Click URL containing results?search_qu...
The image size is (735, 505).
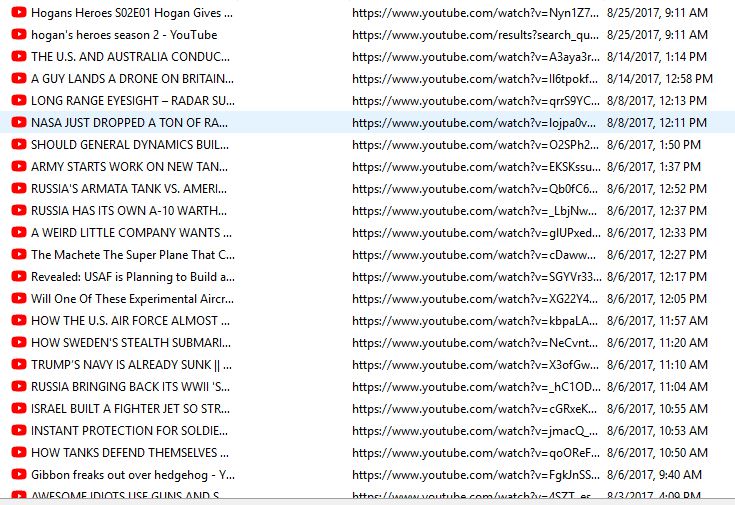[x=475, y=35]
